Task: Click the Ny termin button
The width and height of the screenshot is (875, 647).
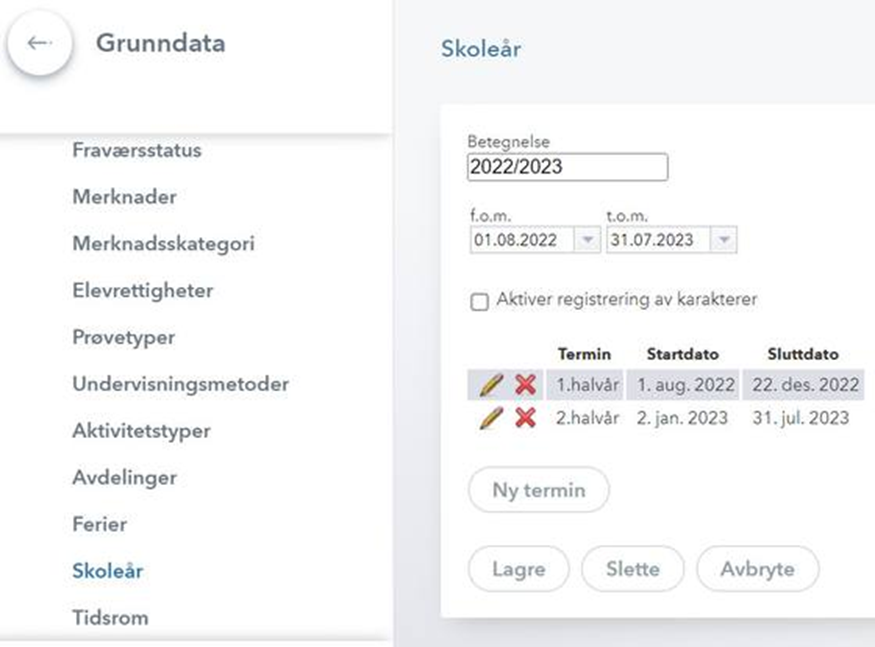Action: (x=538, y=491)
